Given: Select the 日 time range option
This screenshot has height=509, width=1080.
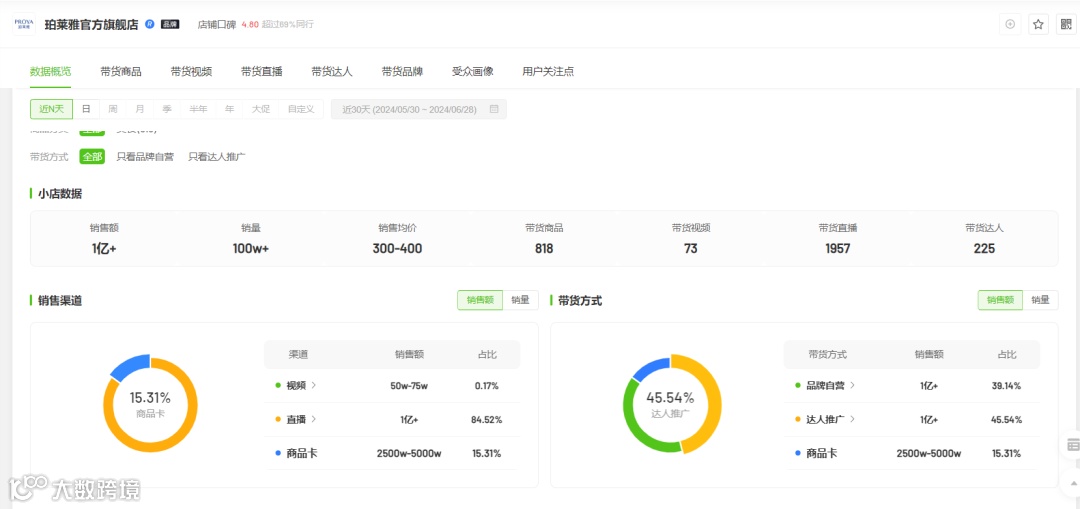Looking at the screenshot, I should coord(86,109).
